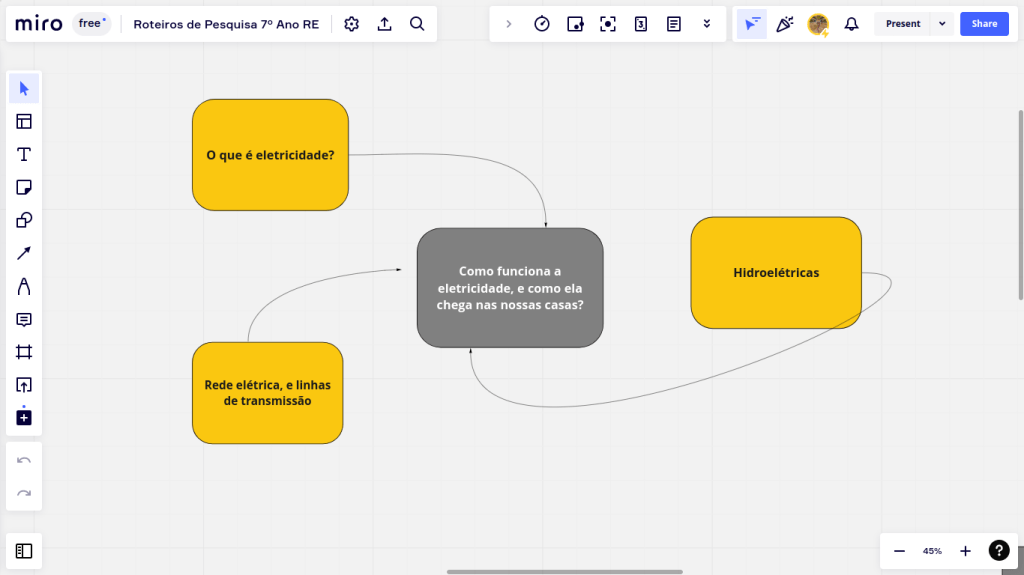Open the notifications bell
This screenshot has height=575, width=1024.
pos(851,24)
